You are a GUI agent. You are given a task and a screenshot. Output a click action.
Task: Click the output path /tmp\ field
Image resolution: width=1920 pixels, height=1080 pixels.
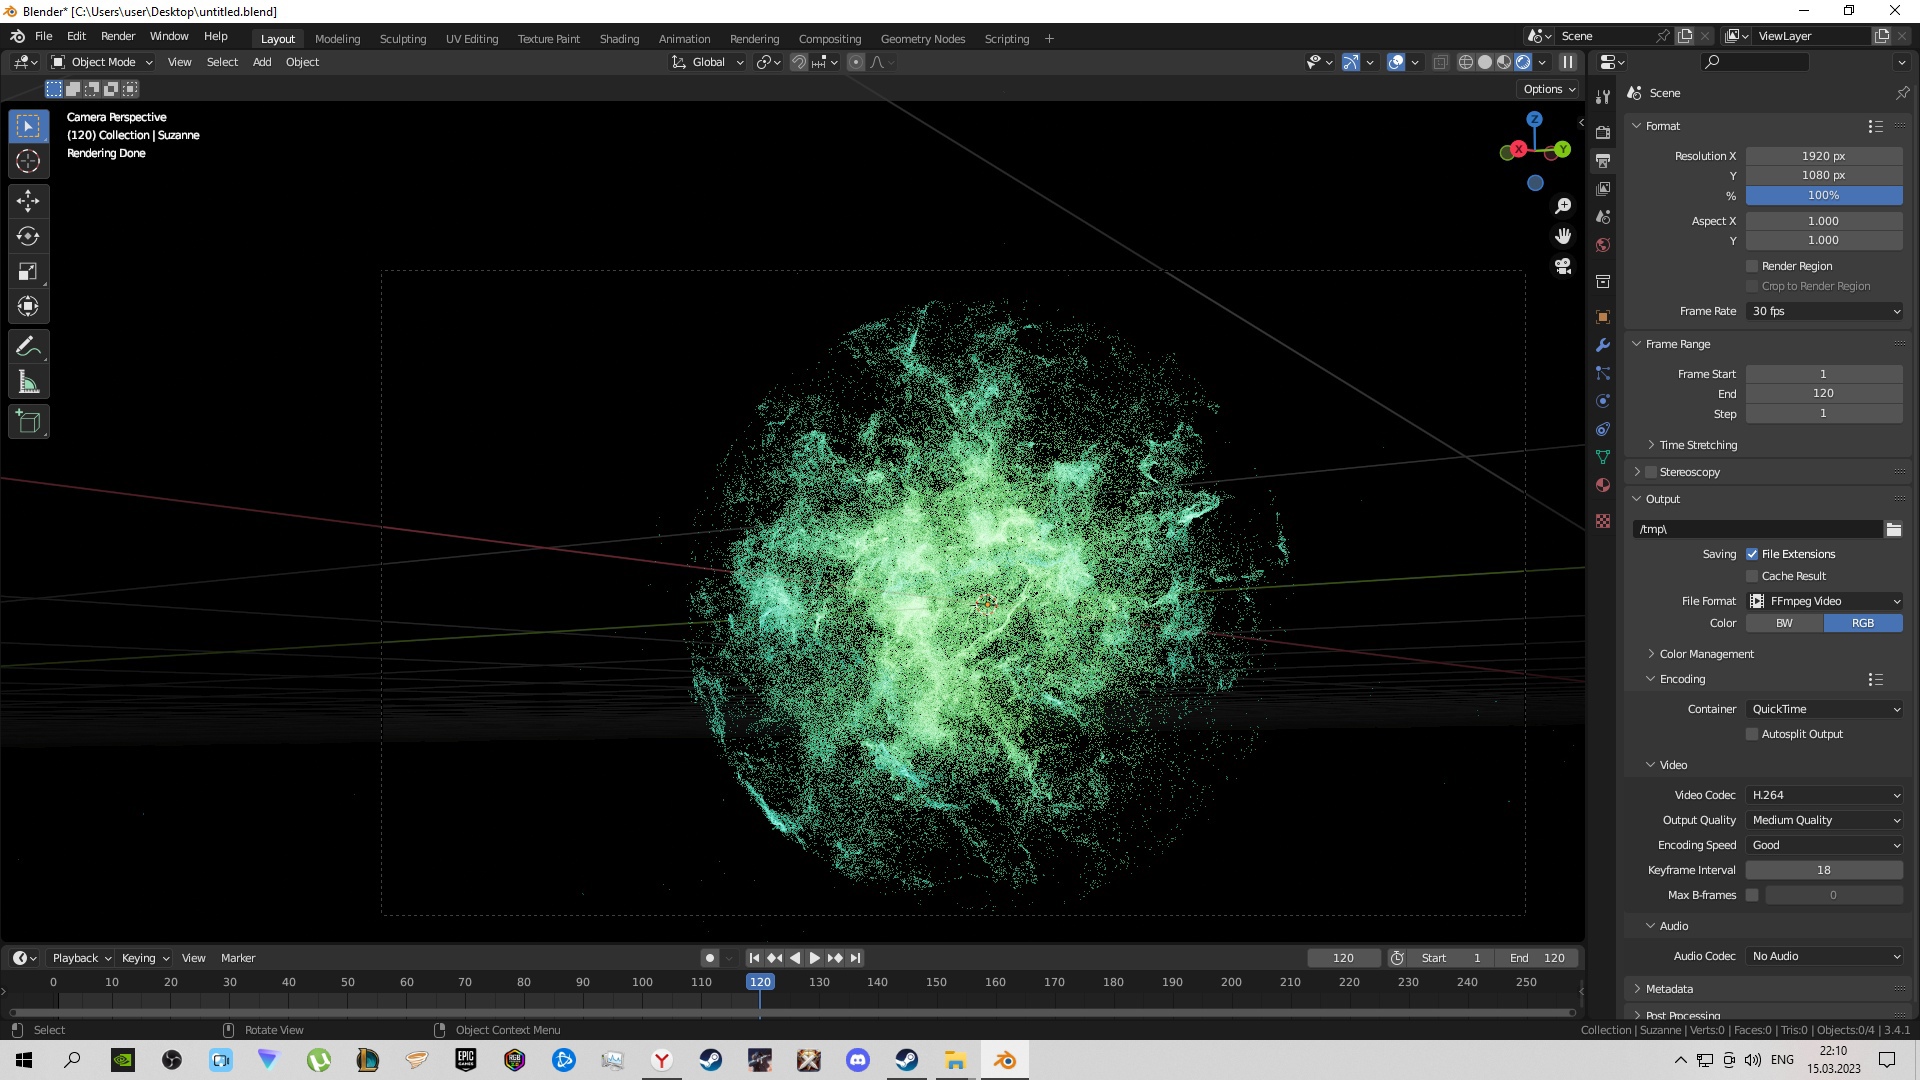coord(1757,529)
